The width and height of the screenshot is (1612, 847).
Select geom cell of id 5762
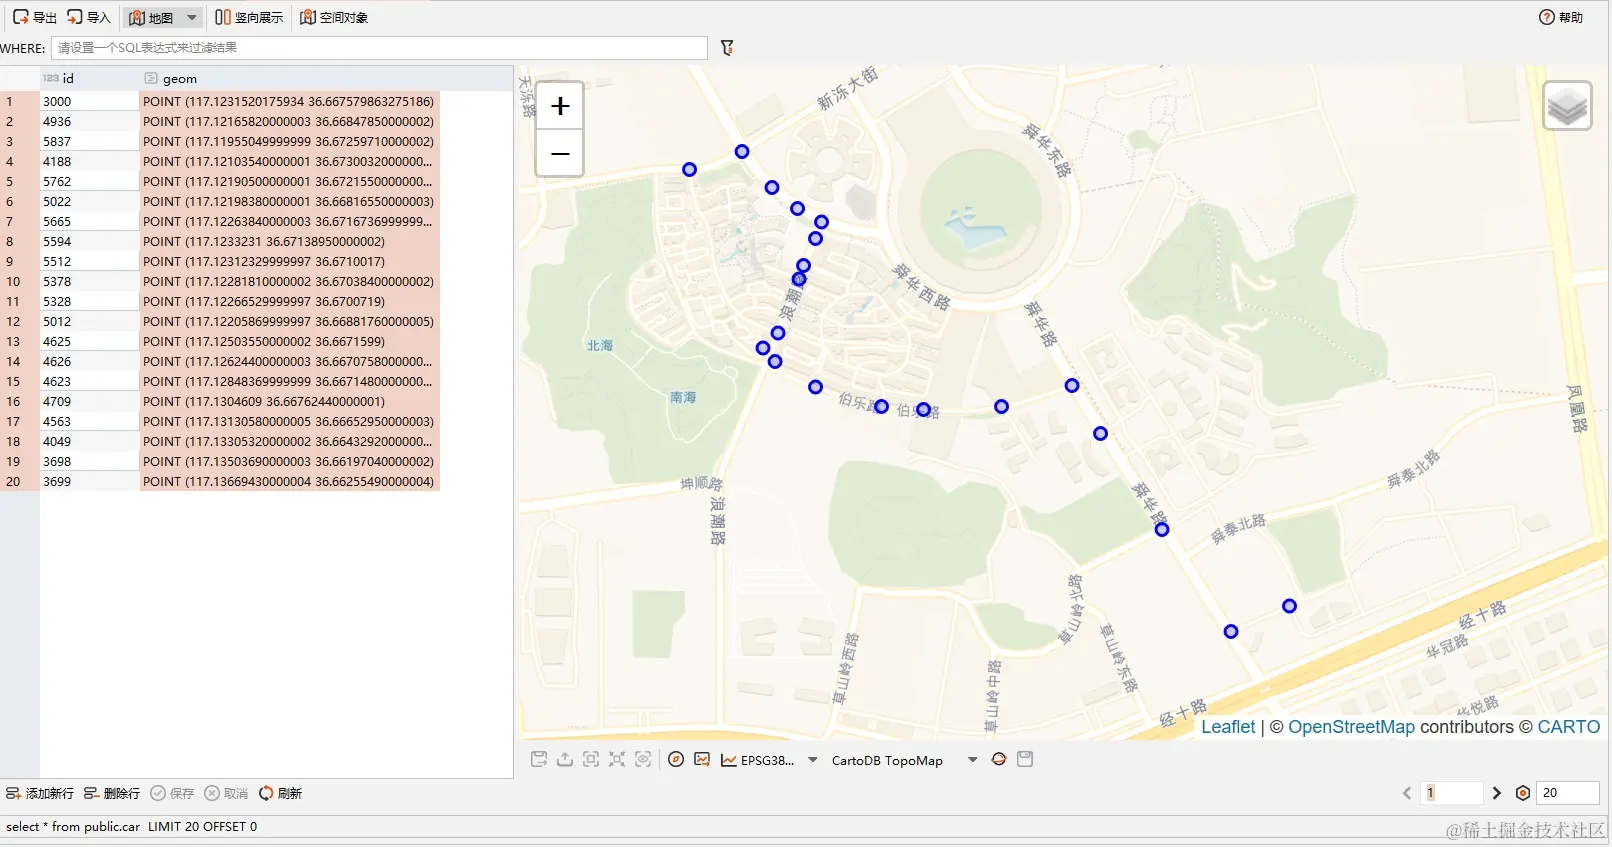(x=289, y=181)
